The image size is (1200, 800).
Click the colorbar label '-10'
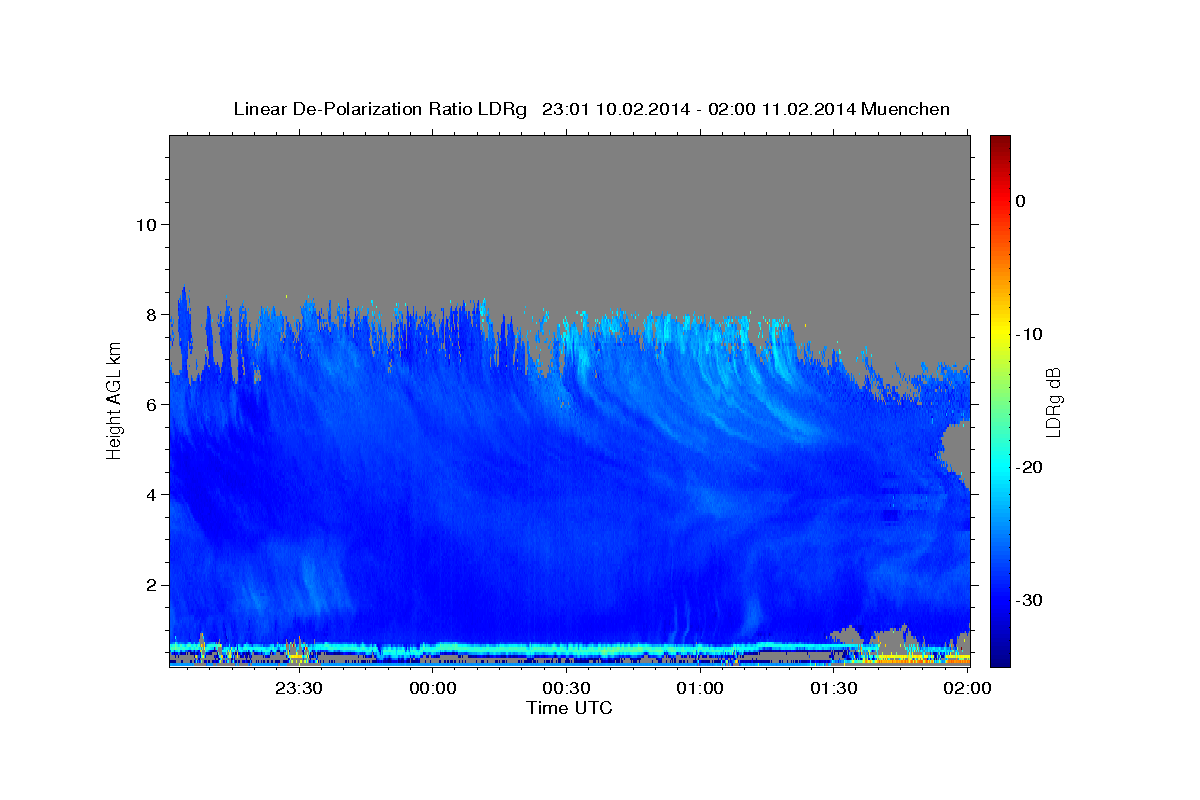pyautogui.click(x=1029, y=334)
